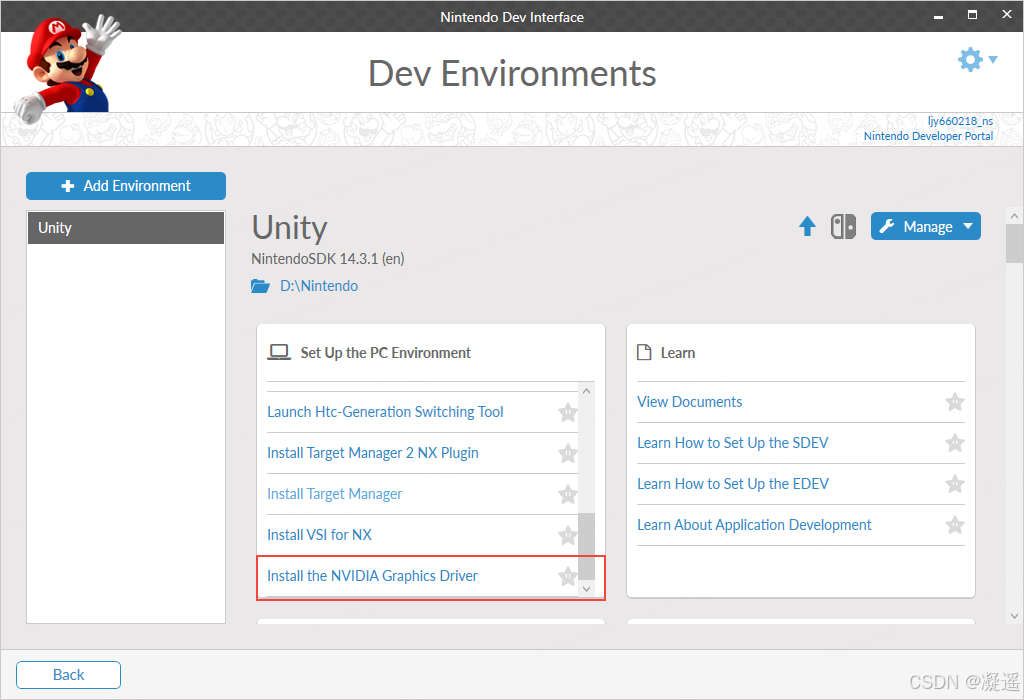Open the settings gear menu
Screen dimensions: 1024x700
[970, 59]
